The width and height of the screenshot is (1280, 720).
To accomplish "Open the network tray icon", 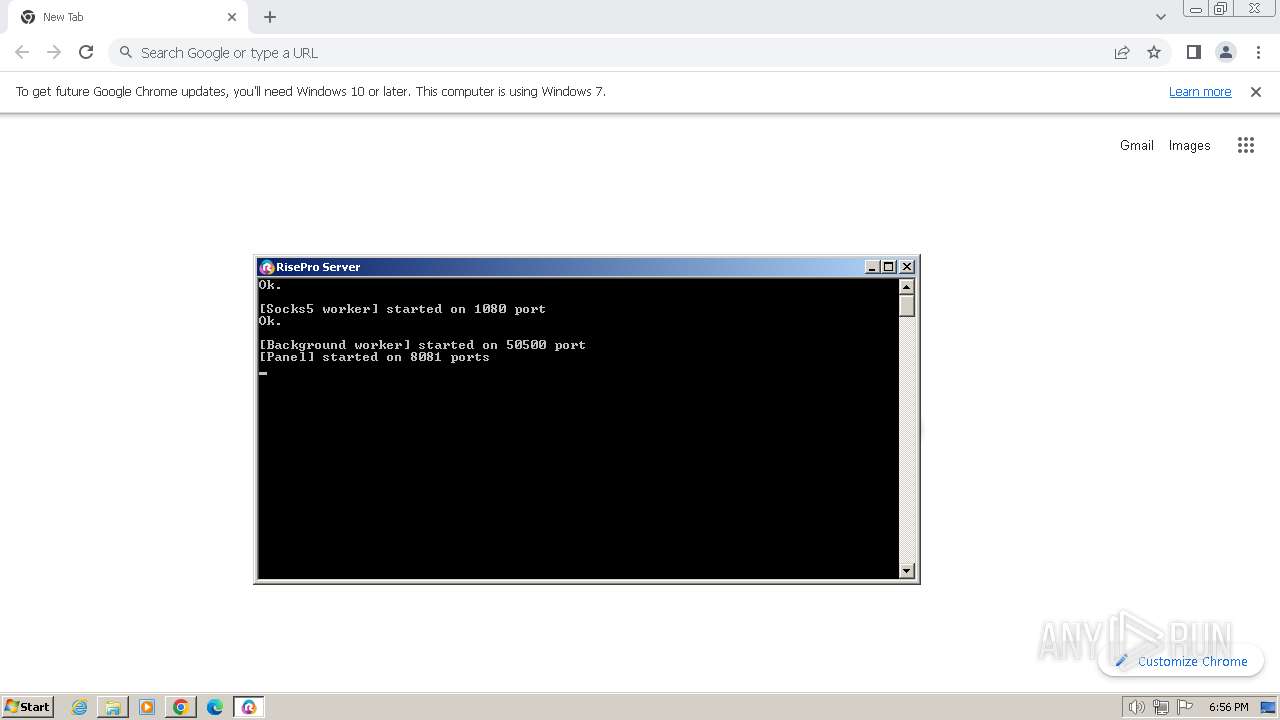I will tap(1160, 707).
